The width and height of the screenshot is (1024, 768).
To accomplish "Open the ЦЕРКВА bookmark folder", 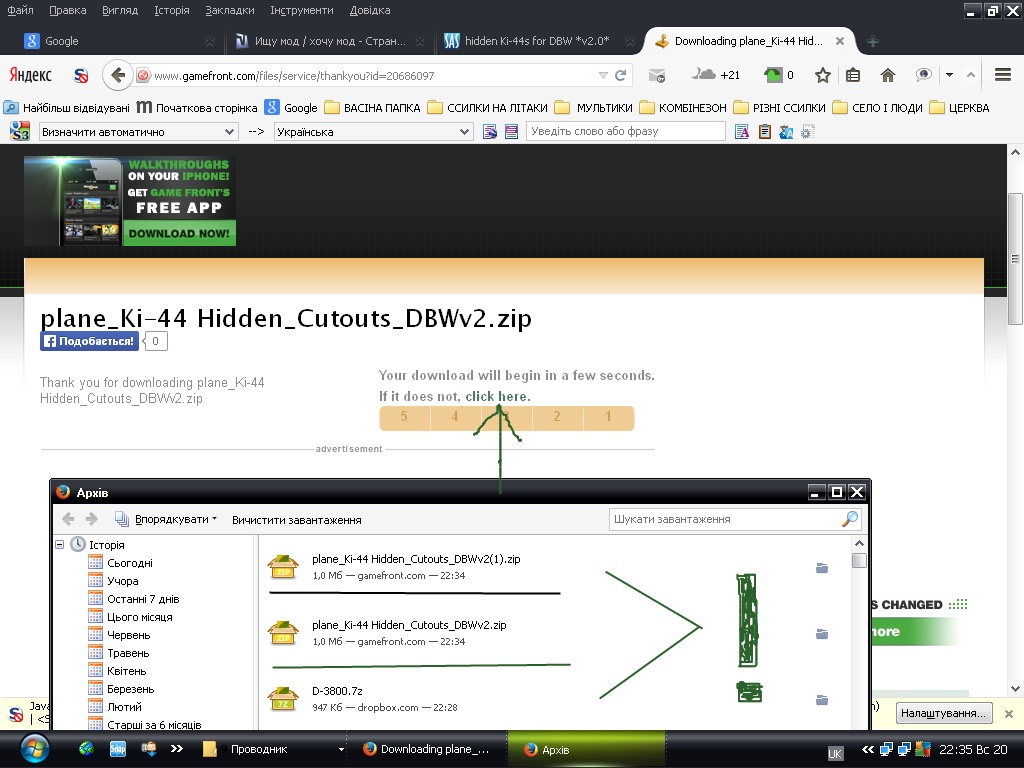I will (x=960, y=108).
